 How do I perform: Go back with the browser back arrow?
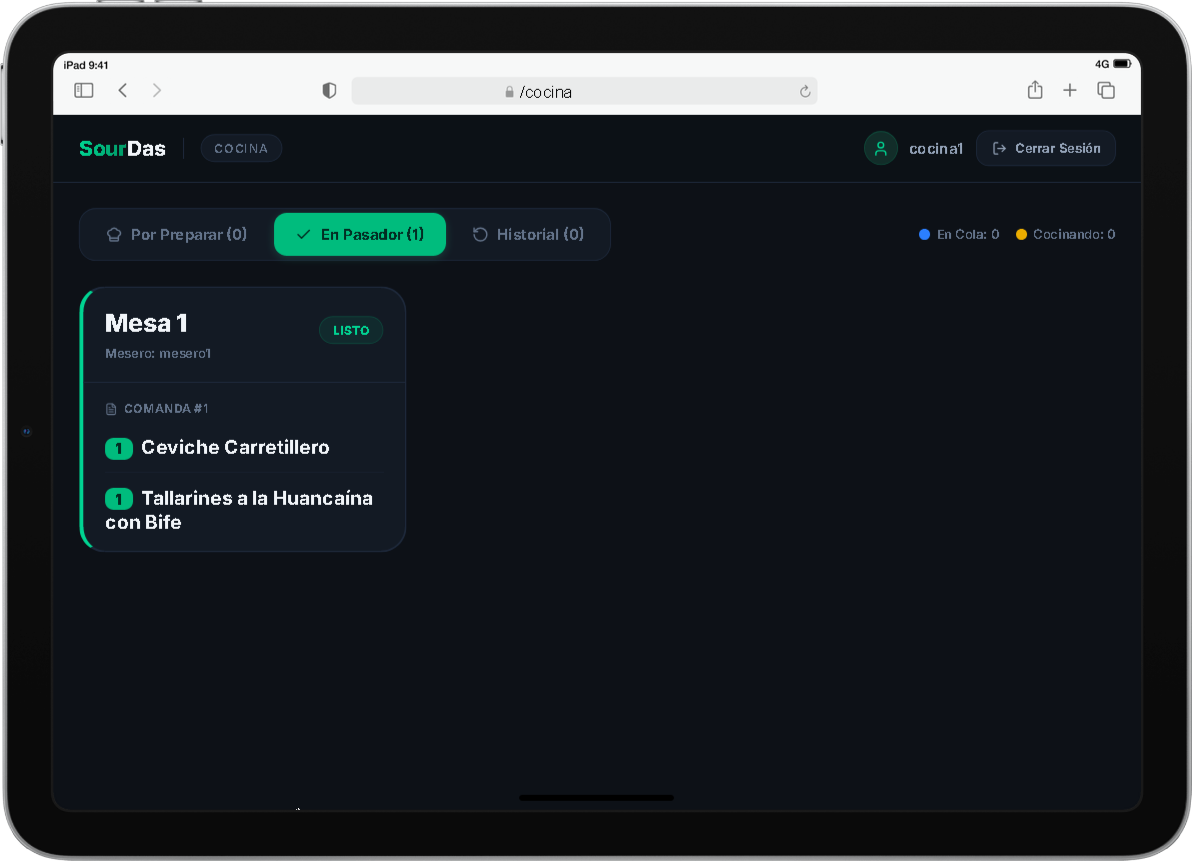pyautogui.click(x=122, y=90)
